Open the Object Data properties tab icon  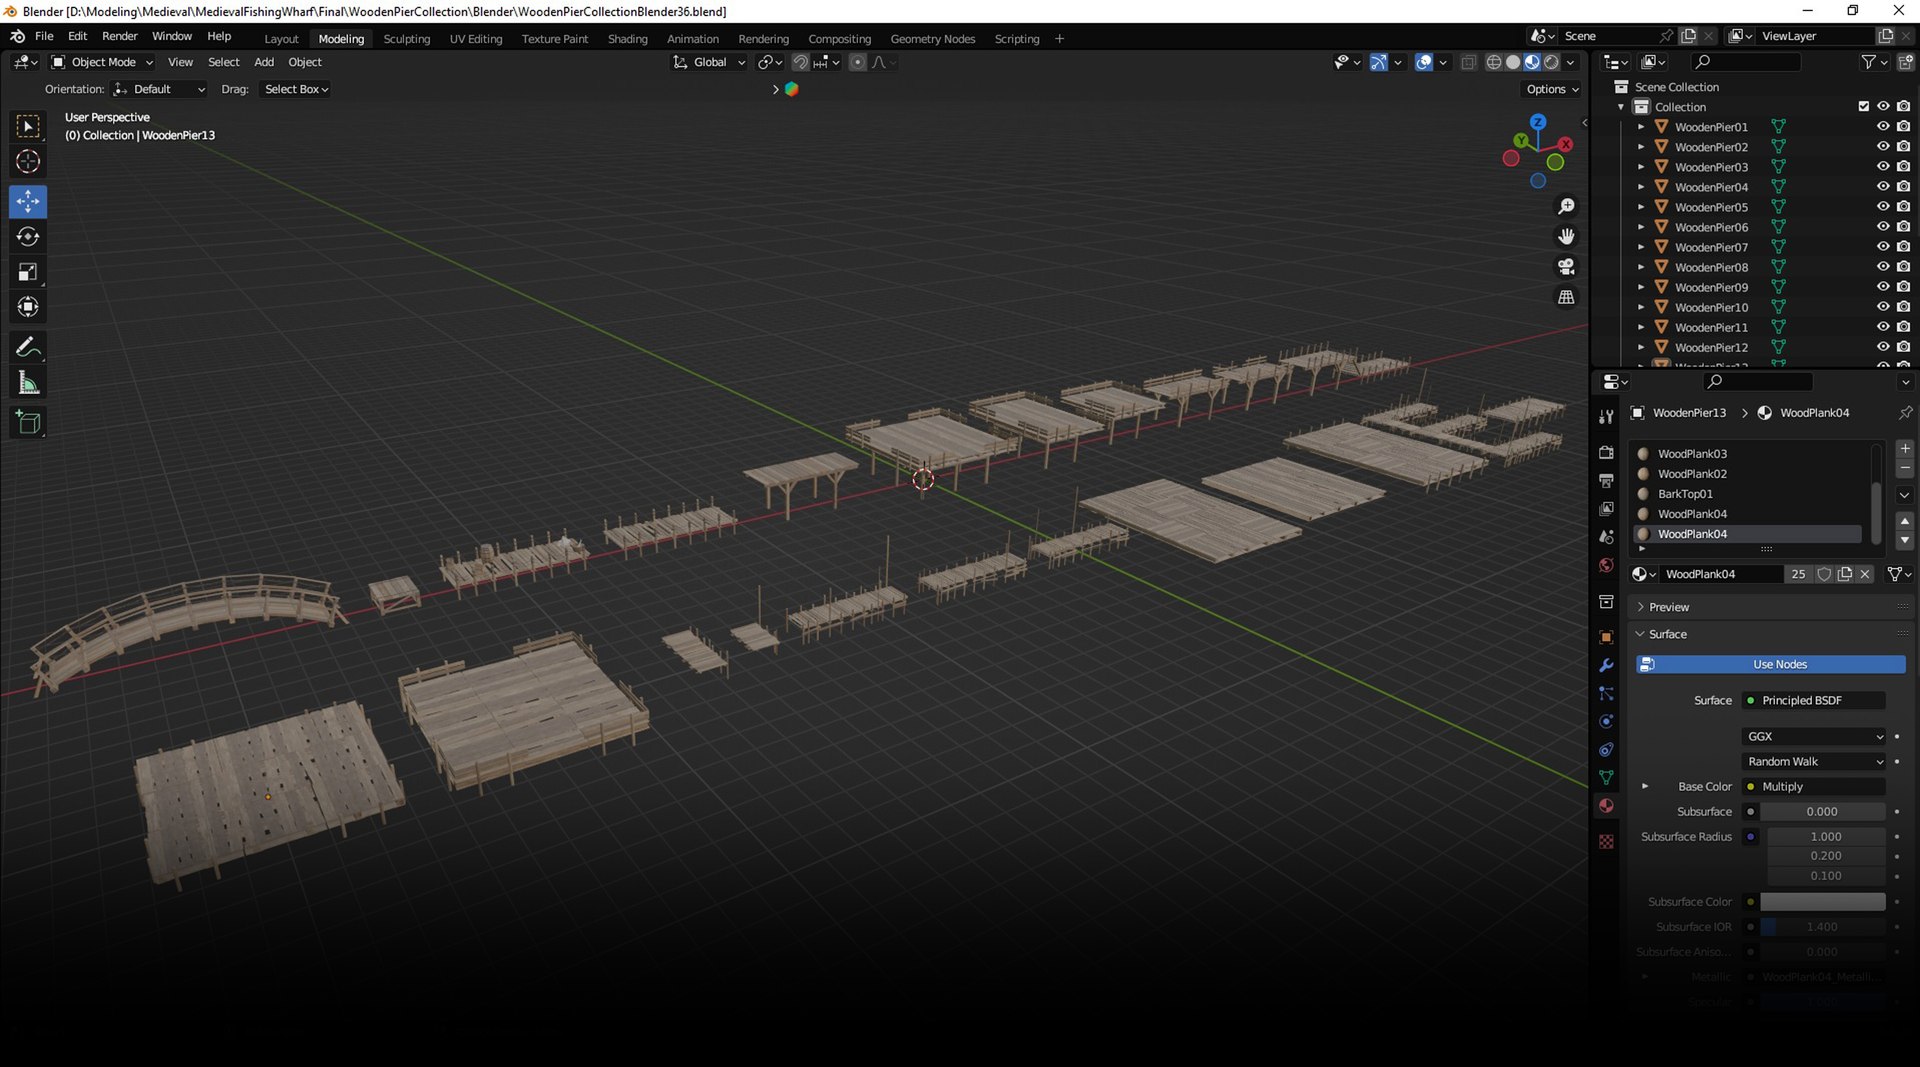point(1606,777)
